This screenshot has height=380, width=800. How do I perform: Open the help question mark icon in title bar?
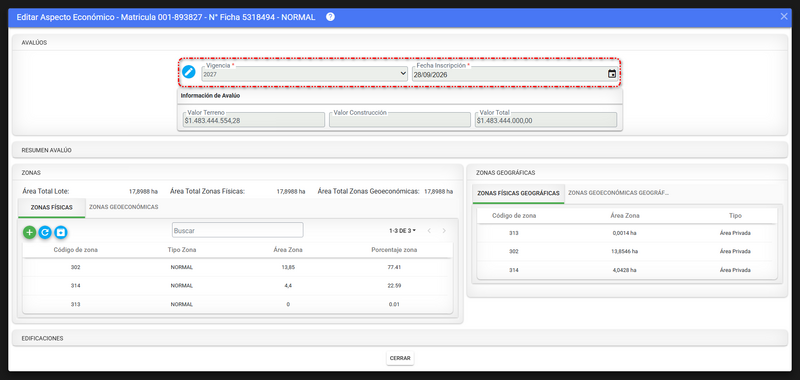(x=330, y=17)
